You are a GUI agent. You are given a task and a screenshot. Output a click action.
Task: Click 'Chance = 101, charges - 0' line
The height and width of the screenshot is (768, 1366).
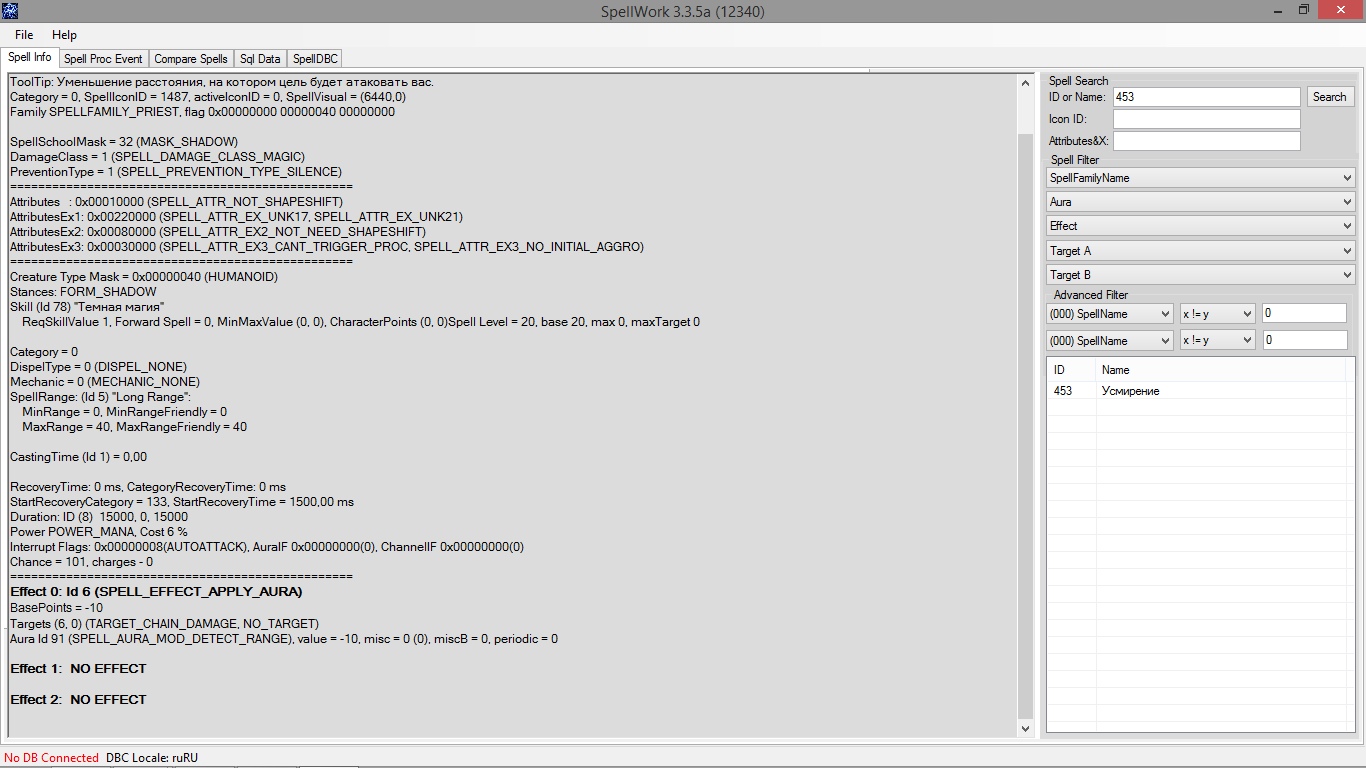(81, 562)
